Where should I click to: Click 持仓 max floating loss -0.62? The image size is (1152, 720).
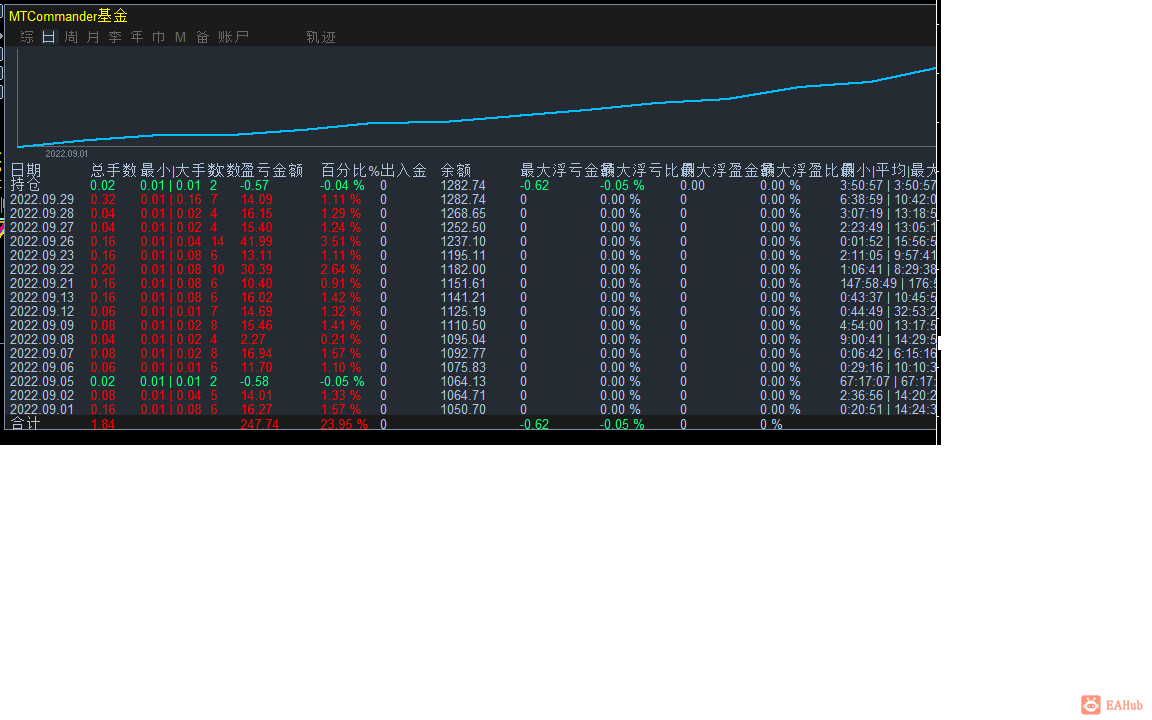click(x=535, y=185)
